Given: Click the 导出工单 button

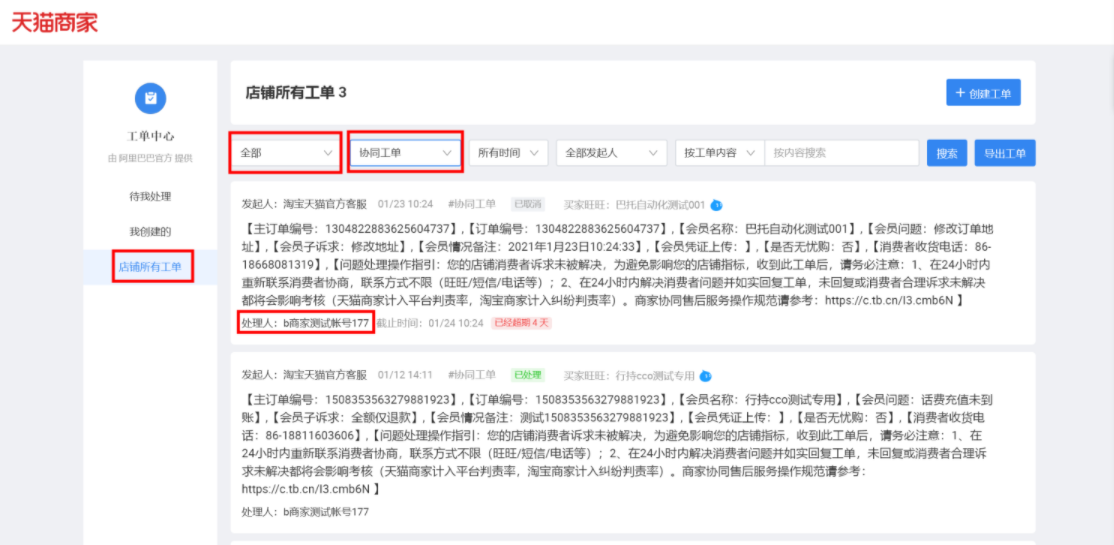Looking at the screenshot, I should [1005, 153].
